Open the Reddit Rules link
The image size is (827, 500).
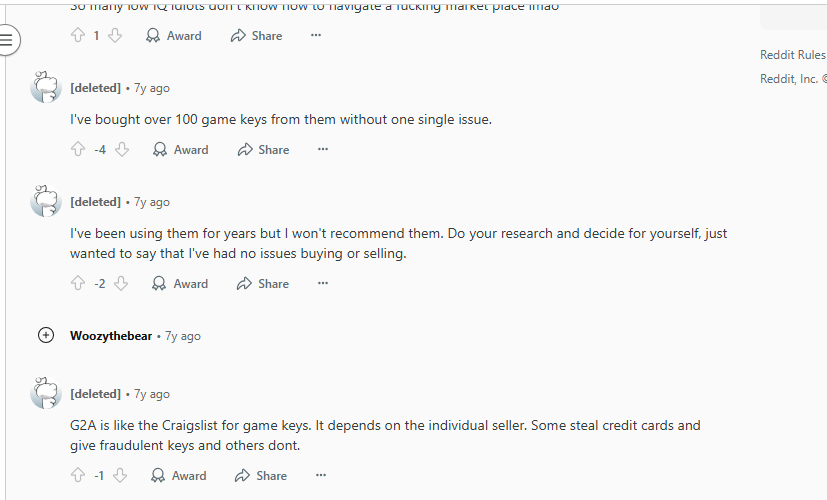(792, 55)
